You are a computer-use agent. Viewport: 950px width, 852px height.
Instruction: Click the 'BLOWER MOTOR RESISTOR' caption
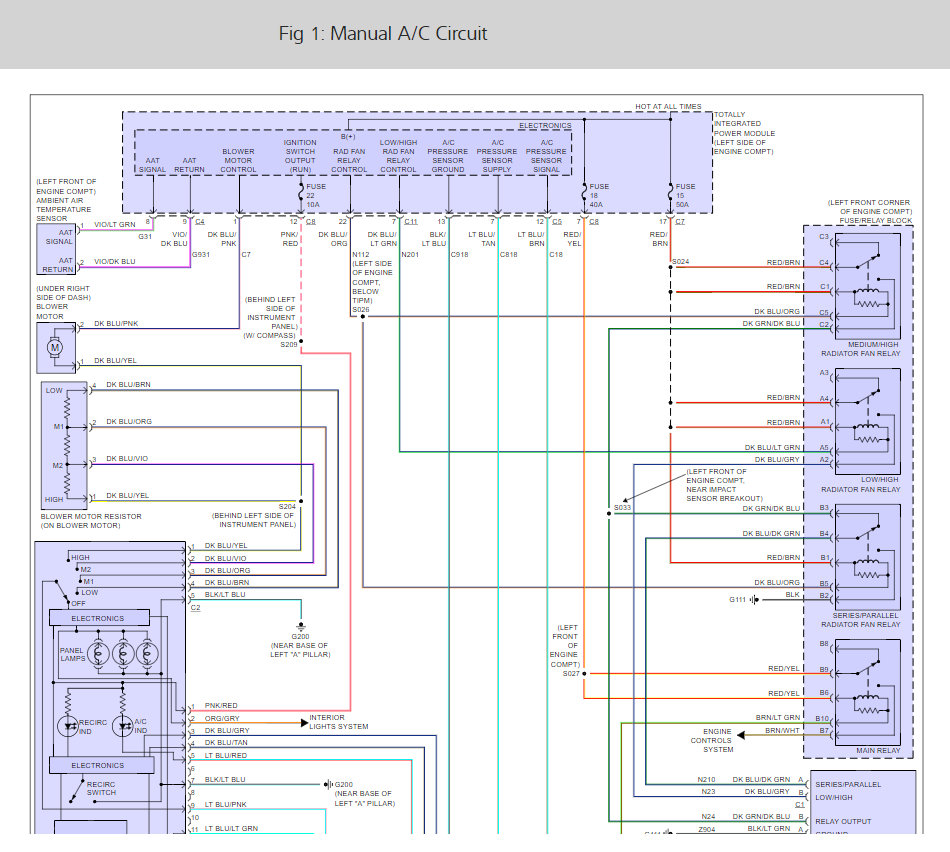(91, 516)
